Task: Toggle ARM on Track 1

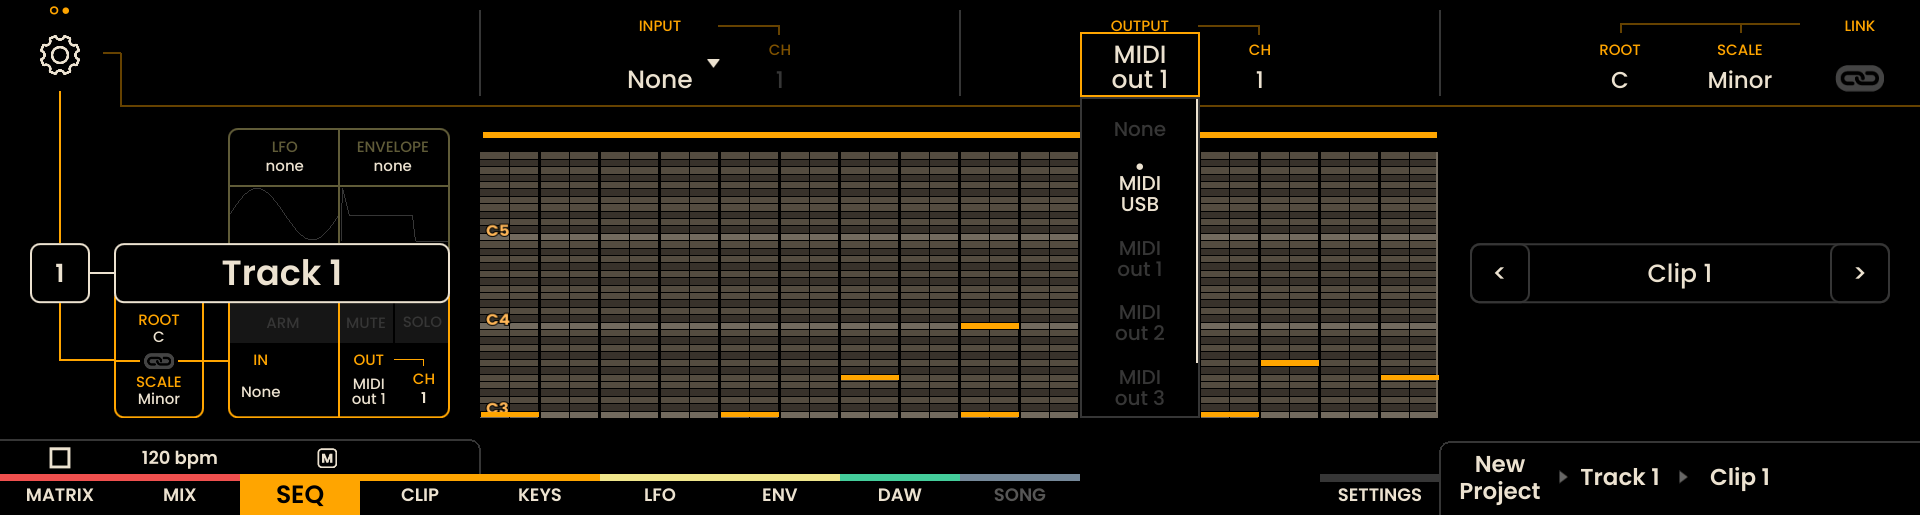Action: point(283,323)
